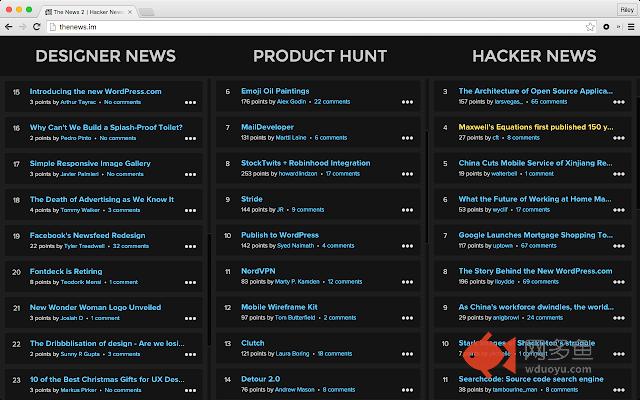Open New Wonder Woman Logo Unveiled
This screenshot has width=640, height=400.
pyautogui.click(x=95, y=307)
